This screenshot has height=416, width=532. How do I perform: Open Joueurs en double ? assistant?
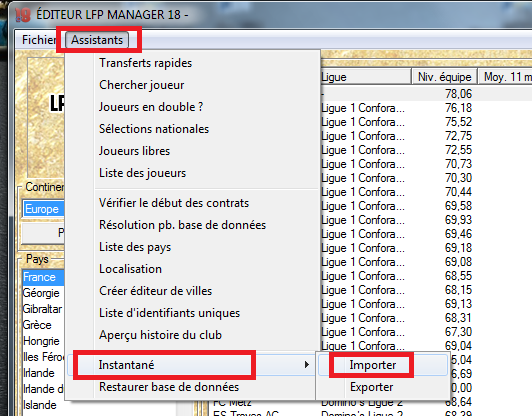tap(151, 107)
